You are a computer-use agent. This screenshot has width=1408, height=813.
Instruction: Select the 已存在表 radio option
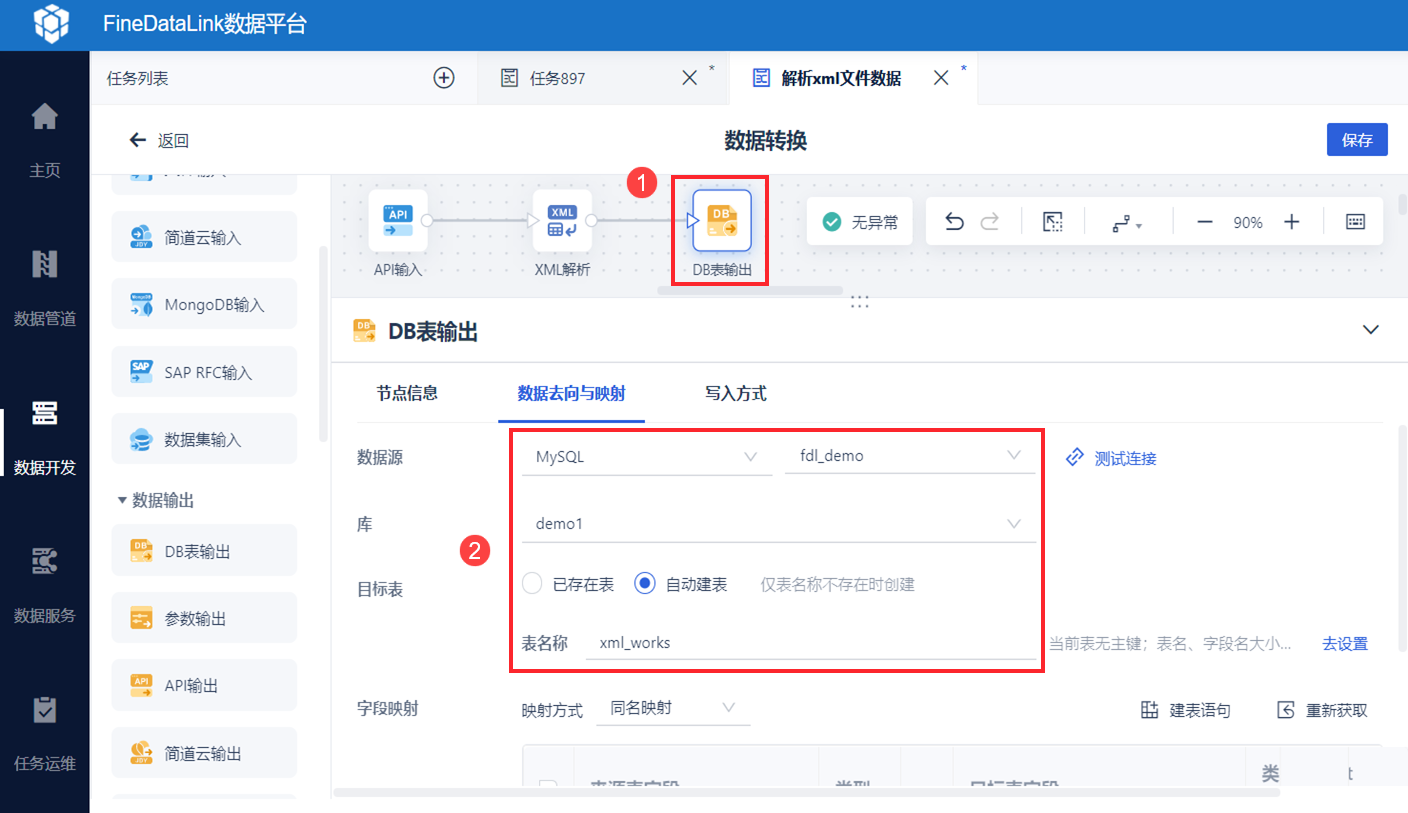coord(532,584)
